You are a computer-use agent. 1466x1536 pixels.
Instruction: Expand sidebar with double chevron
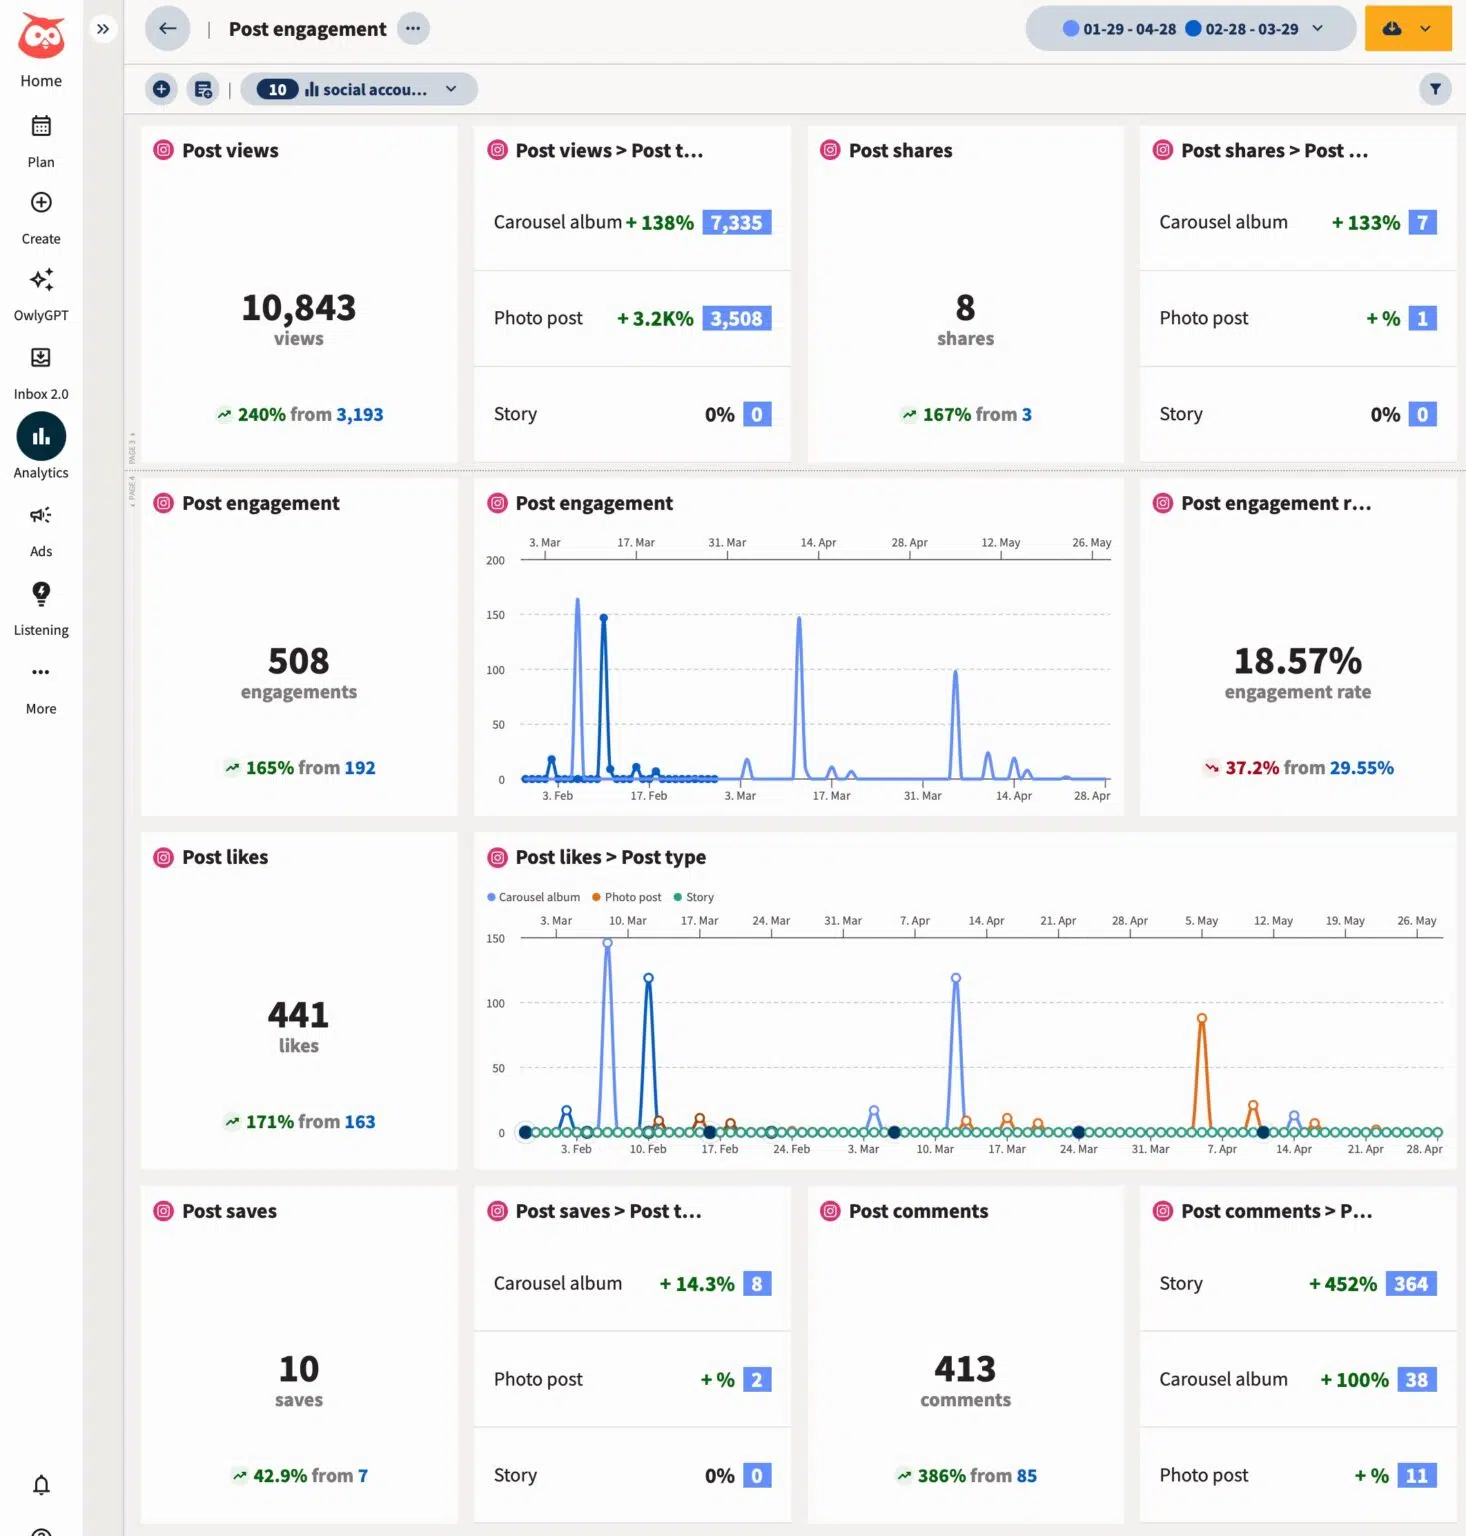(x=103, y=29)
